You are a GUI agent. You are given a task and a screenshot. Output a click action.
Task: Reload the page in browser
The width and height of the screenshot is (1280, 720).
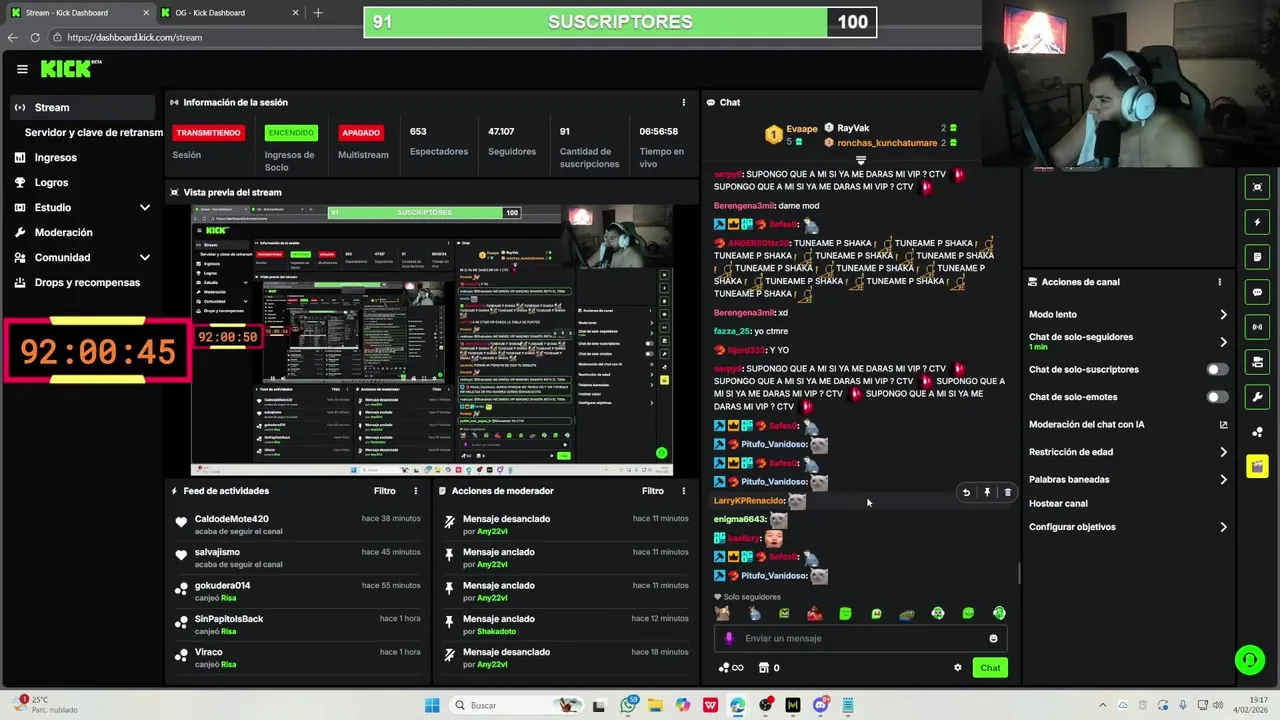[x=35, y=37]
